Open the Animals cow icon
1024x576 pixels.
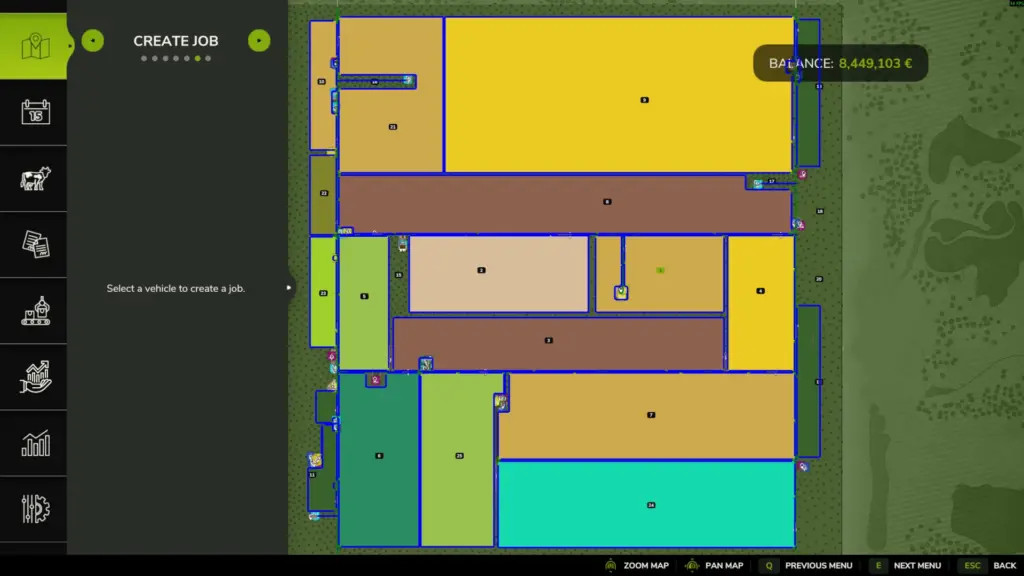[x=35, y=179]
